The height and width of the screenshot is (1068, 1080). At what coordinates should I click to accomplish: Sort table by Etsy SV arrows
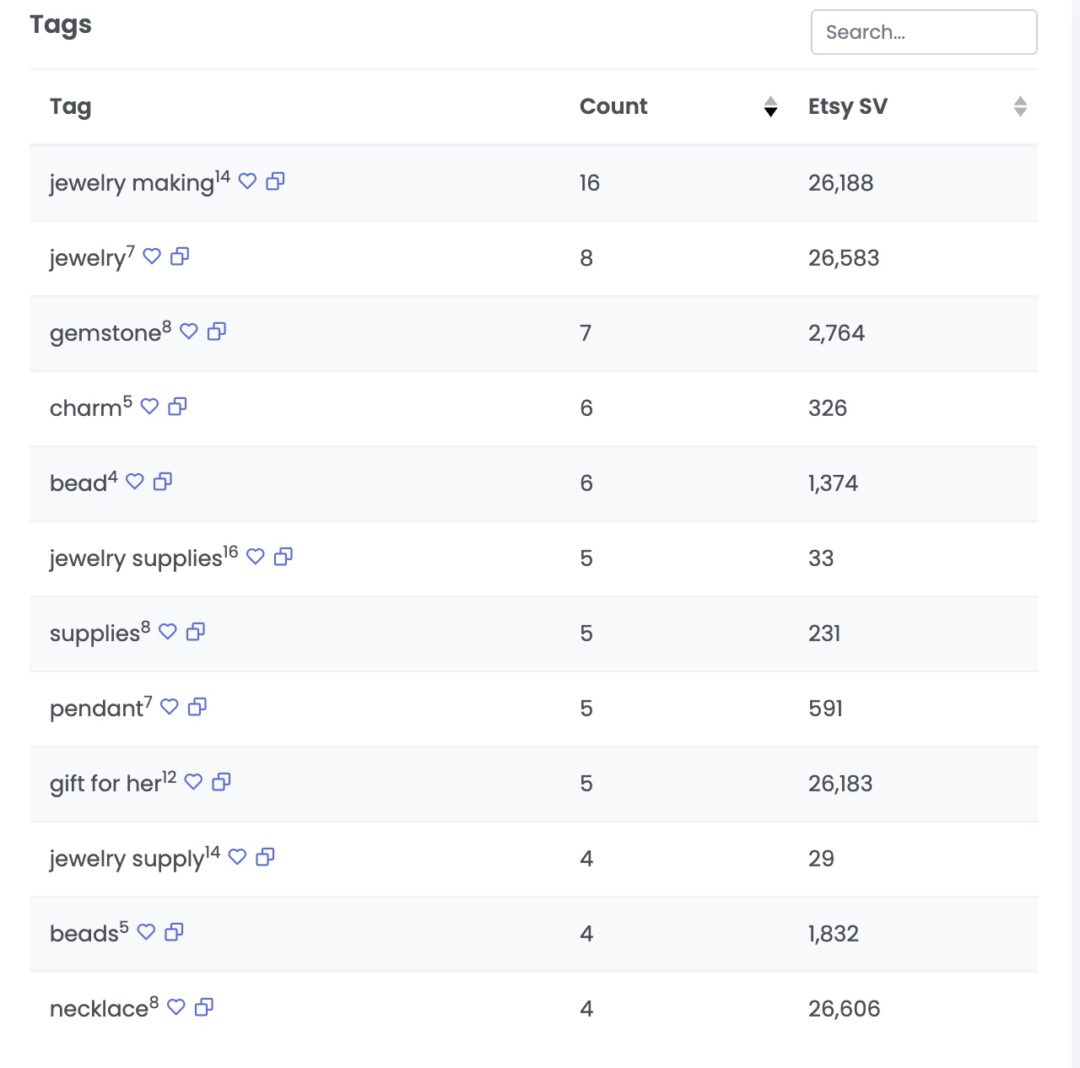(x=1020, y=106)
